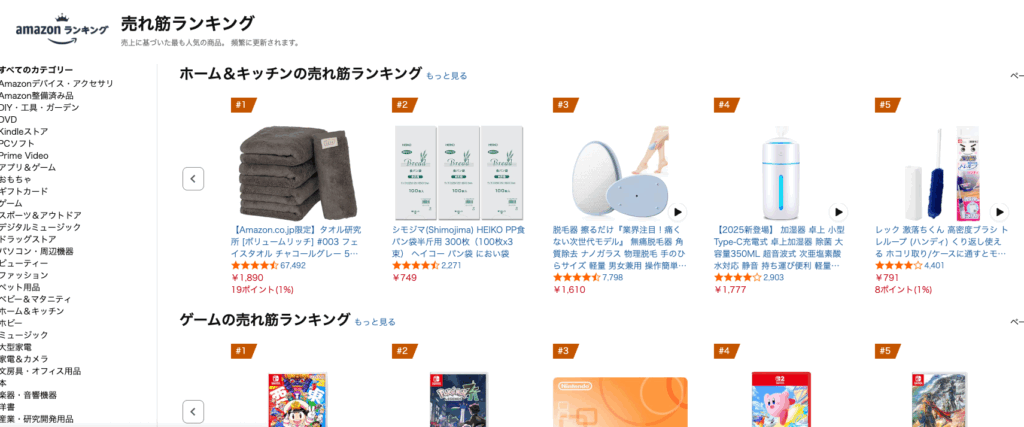Select パソコン・周辺機器 category
The image size is (1024, 427).
[x=37, y=251]
